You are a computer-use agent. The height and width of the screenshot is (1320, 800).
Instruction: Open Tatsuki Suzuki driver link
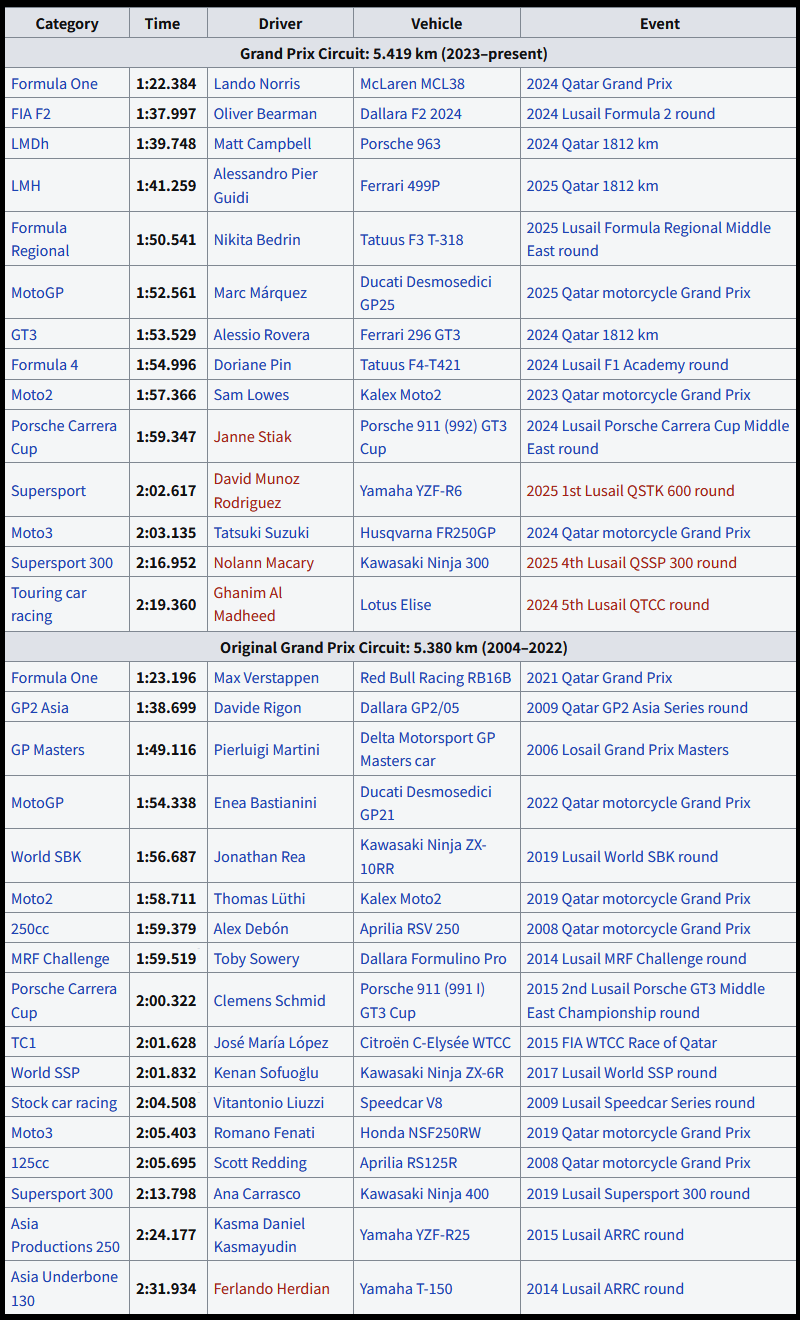pos(261,533)
